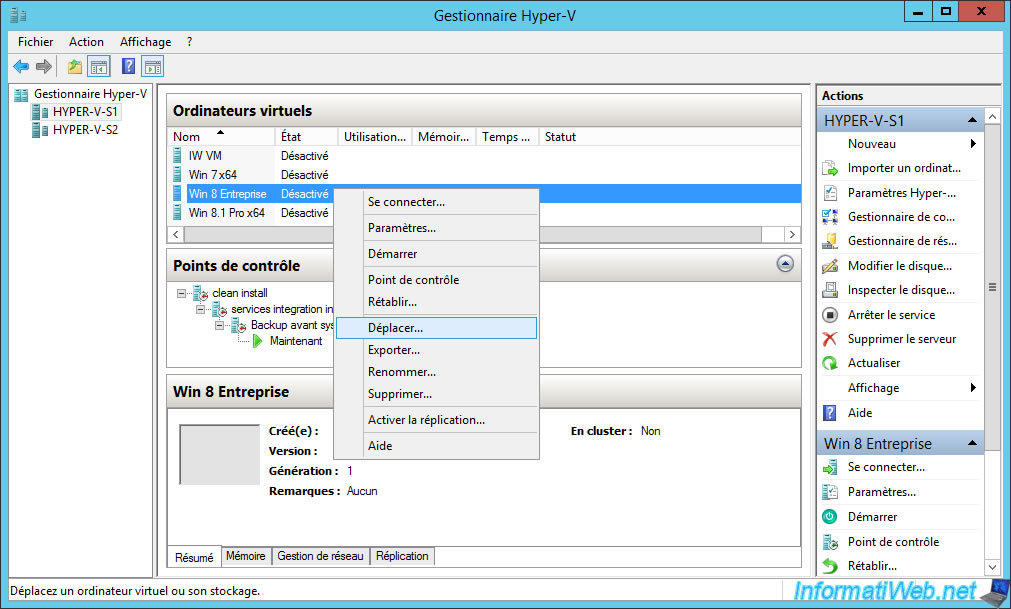Viewport: 1011px width, 609px height.
Task: Switch to the Gestion de réseau tab
Action: click(320, 556)
